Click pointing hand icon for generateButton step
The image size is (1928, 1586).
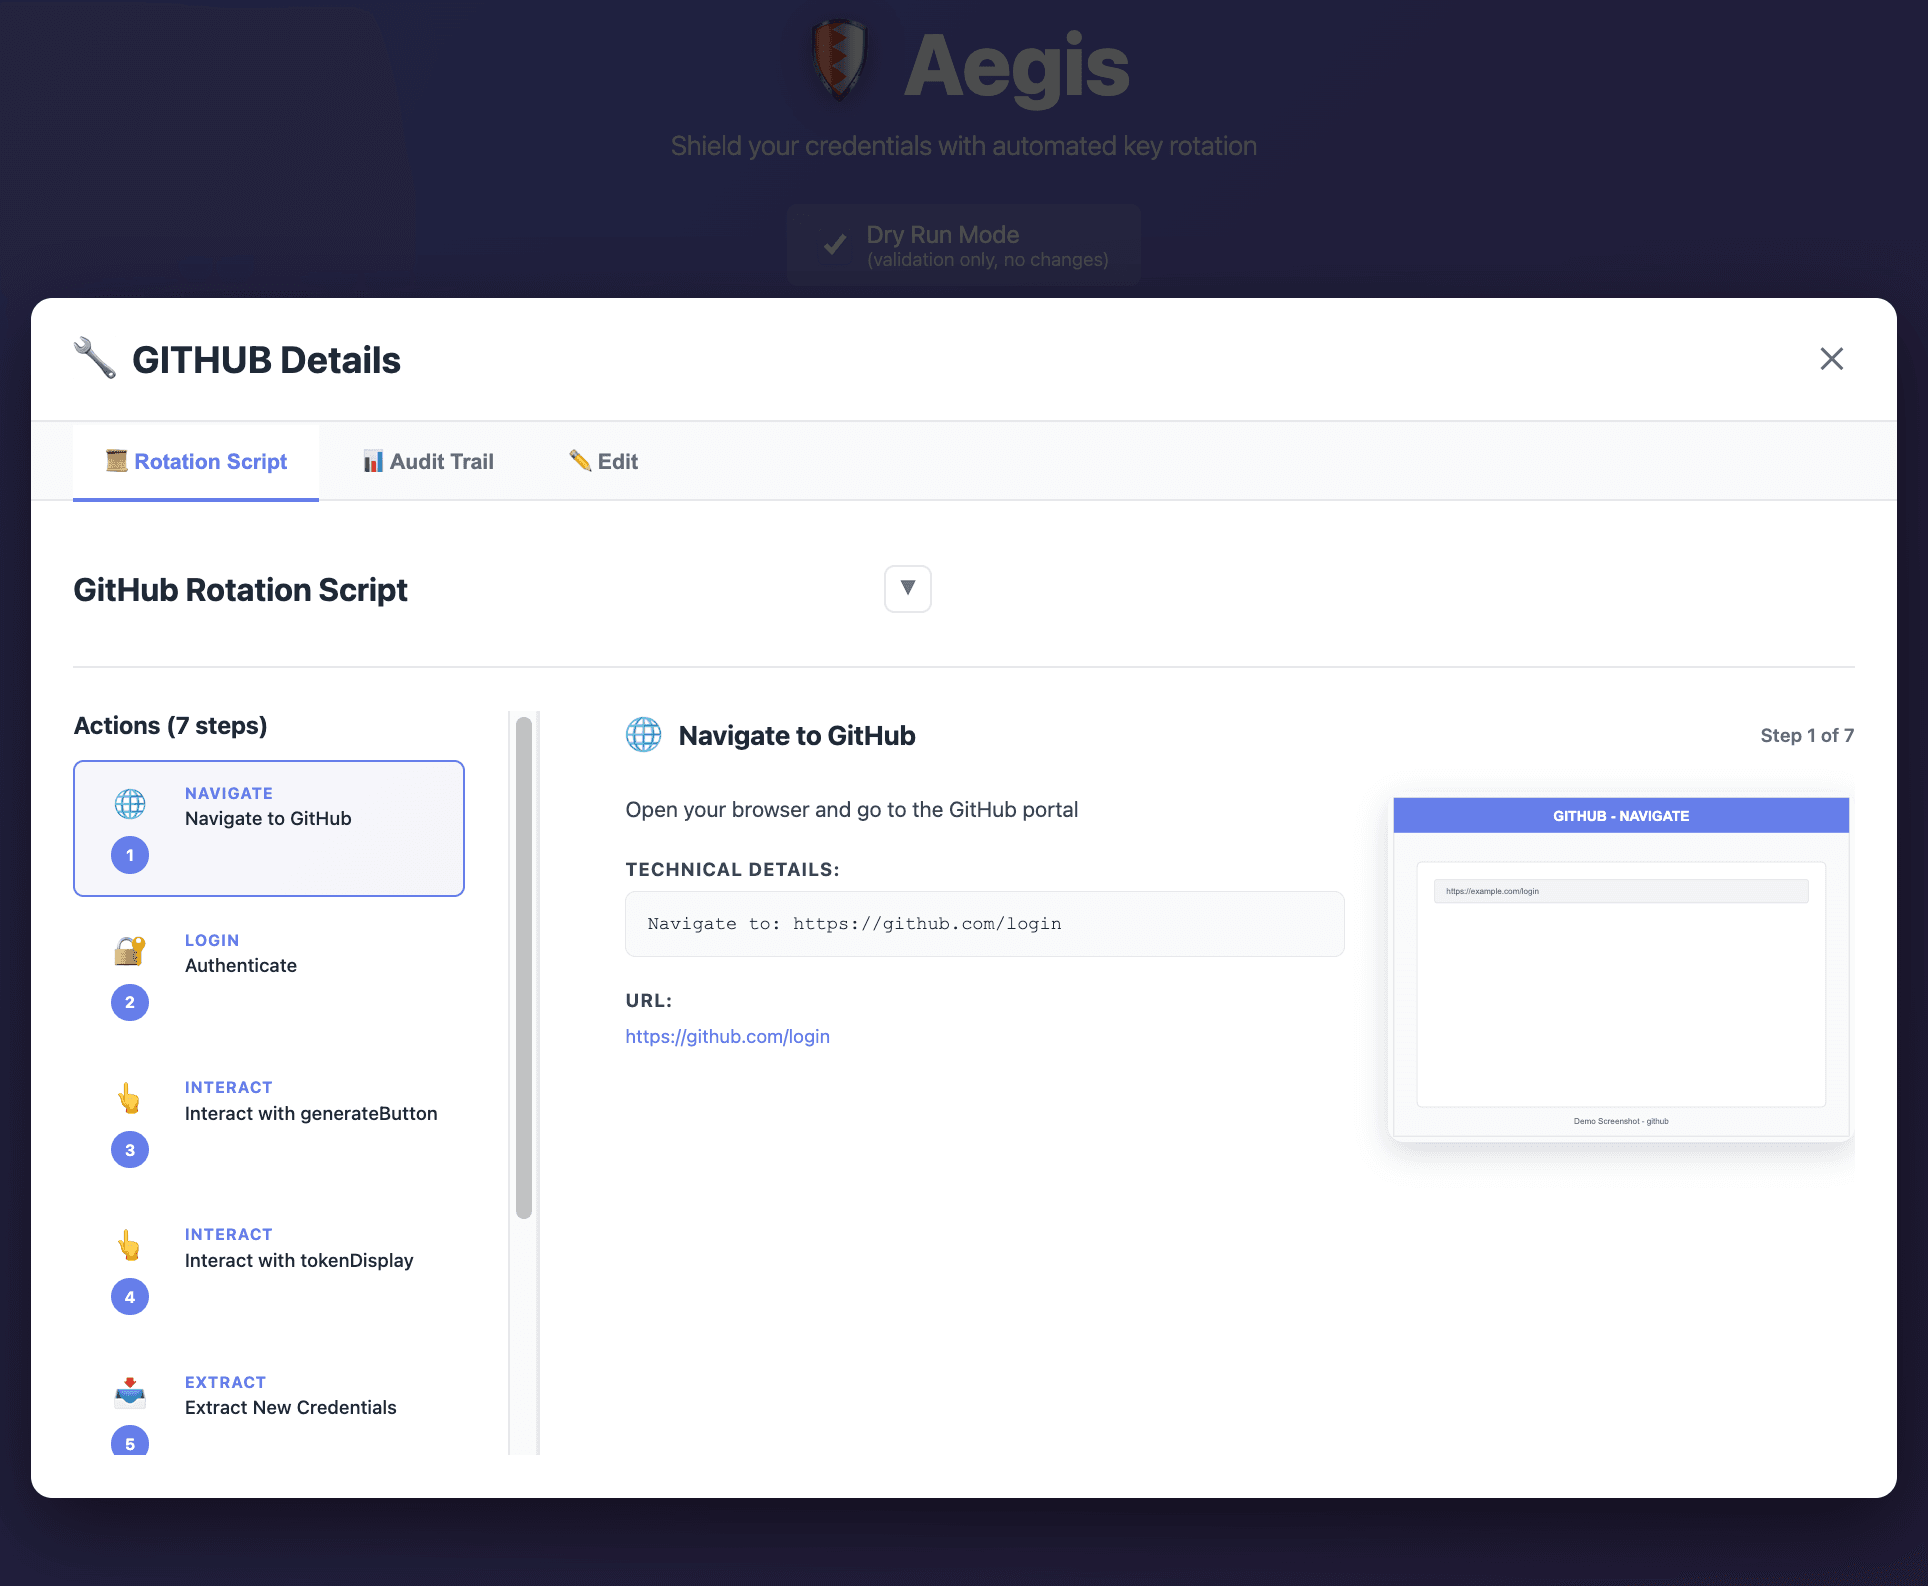(130, 1098)
